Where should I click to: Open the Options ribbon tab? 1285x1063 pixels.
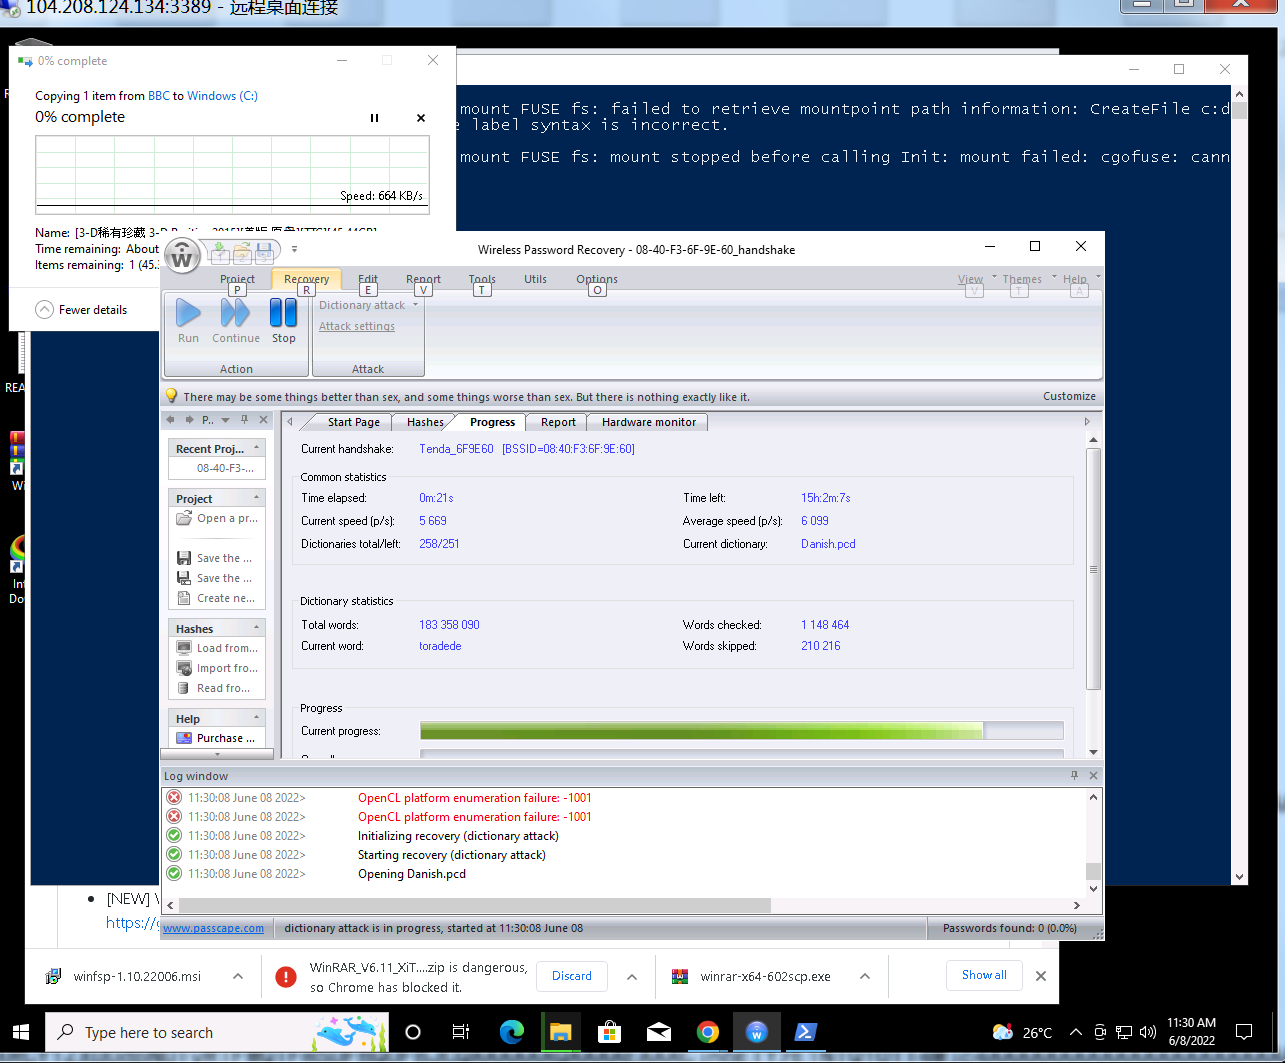596,279
